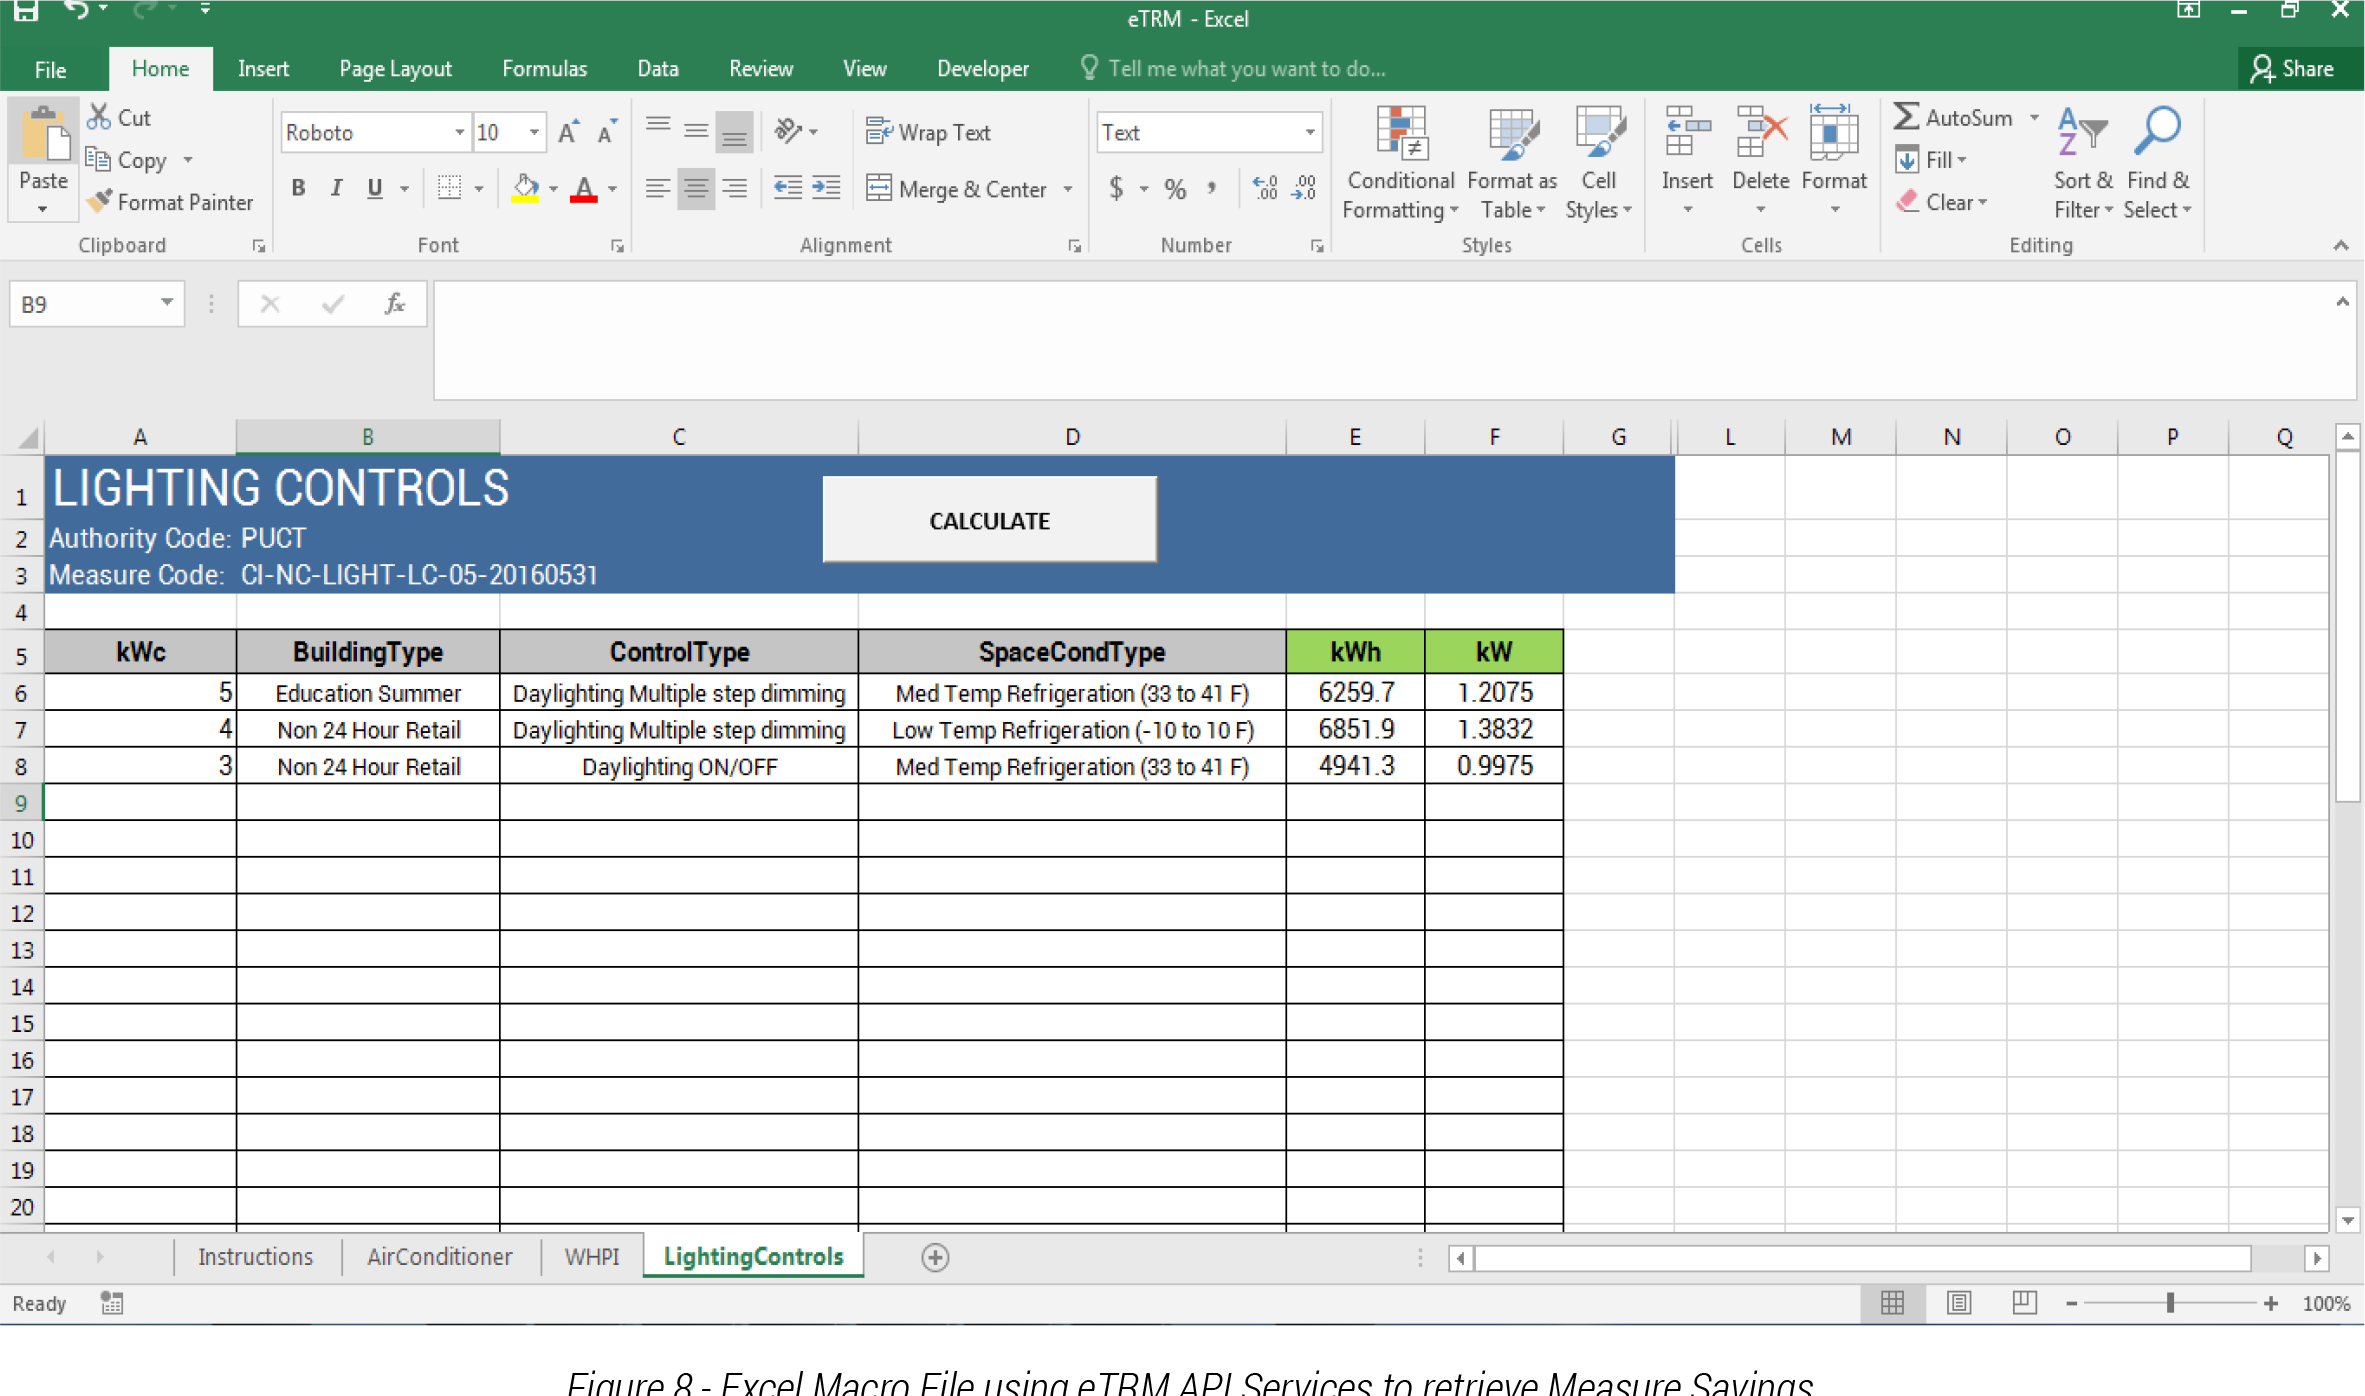2365x1396 pixels.
Task: Click the CALCULATE button
Action: tap(989, 520)
